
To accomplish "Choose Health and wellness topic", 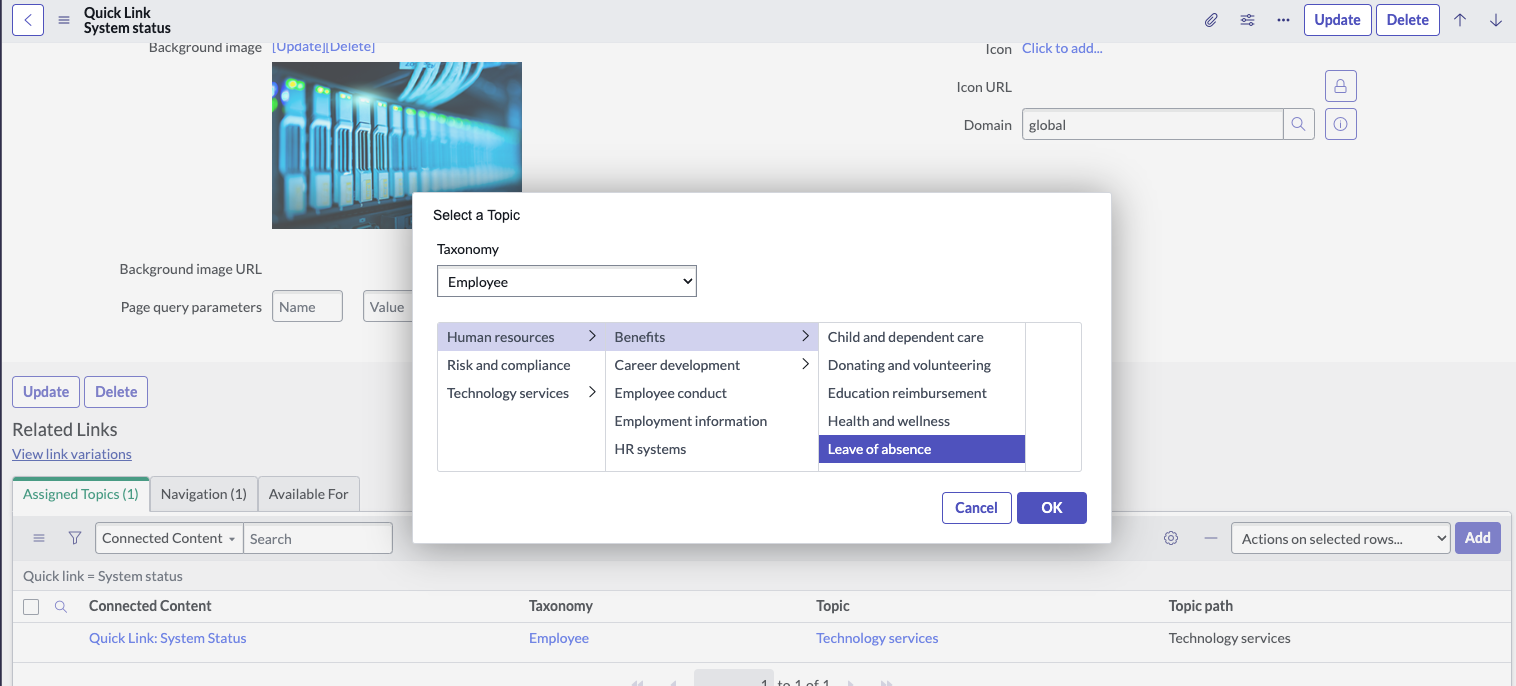I will coord(922,421).
